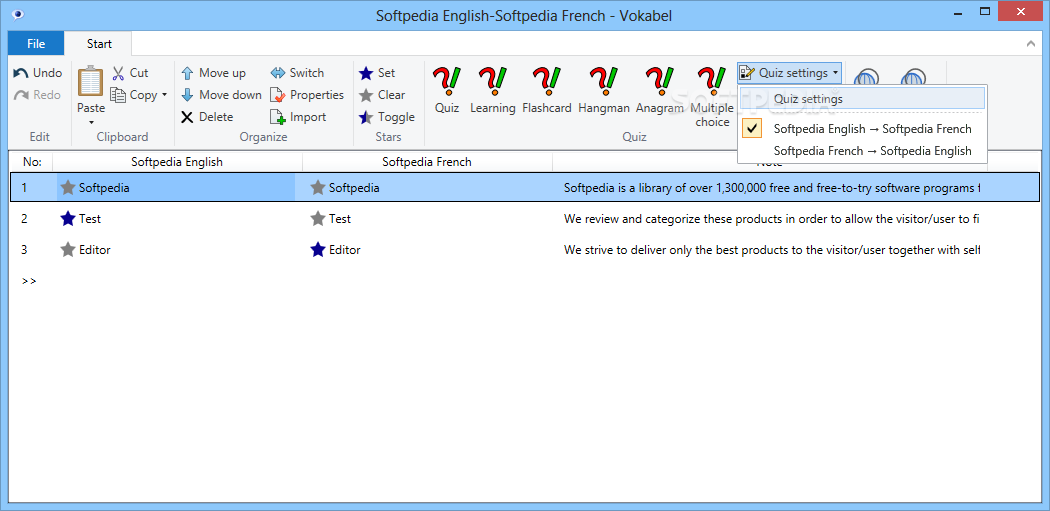This screenshot has height=511, width=1050.
Task: Copy the selected entry
Action: (x=133, y=94)
